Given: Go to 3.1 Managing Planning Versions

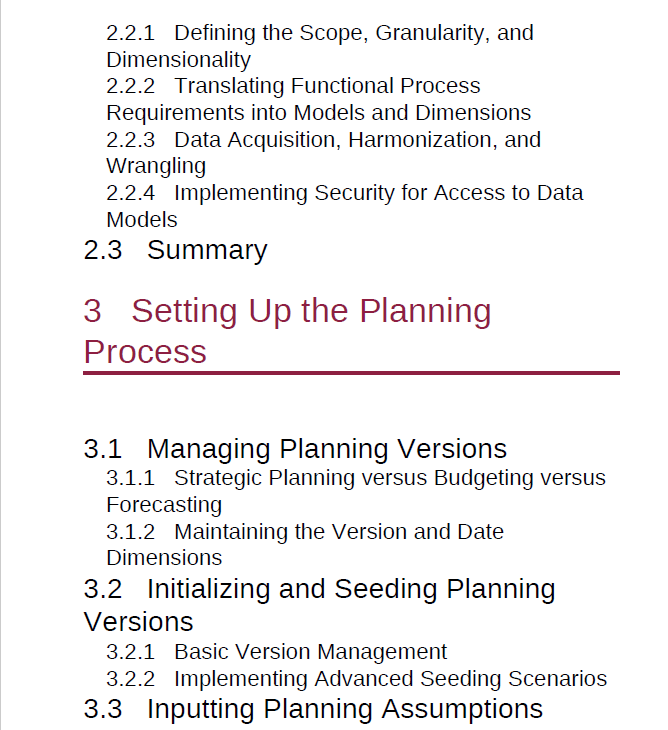Looking at the screenshot, I should click(x=295, y=449).
